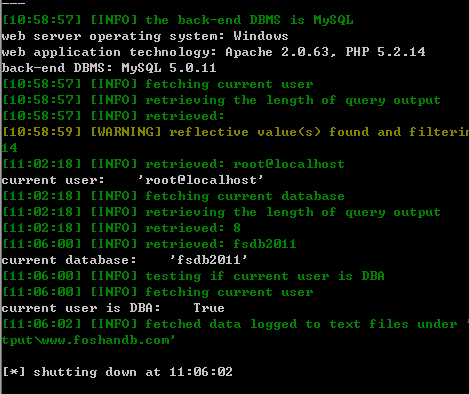Click the 'fetching current database' log line
This screenshot has height=394, width=469.
(x=173, y=196)
